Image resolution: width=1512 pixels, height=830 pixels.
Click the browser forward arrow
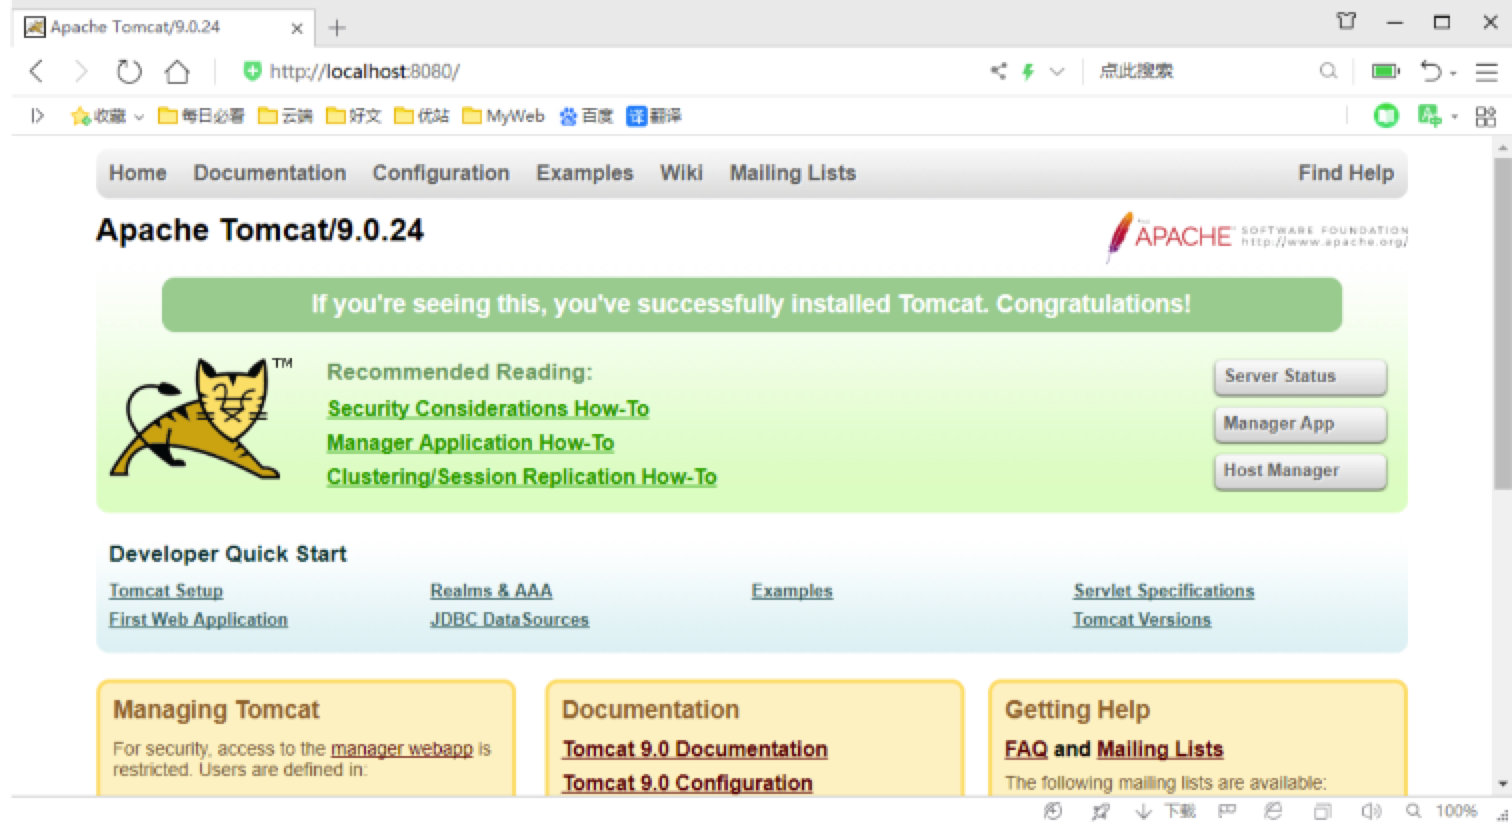coord(81,71)
